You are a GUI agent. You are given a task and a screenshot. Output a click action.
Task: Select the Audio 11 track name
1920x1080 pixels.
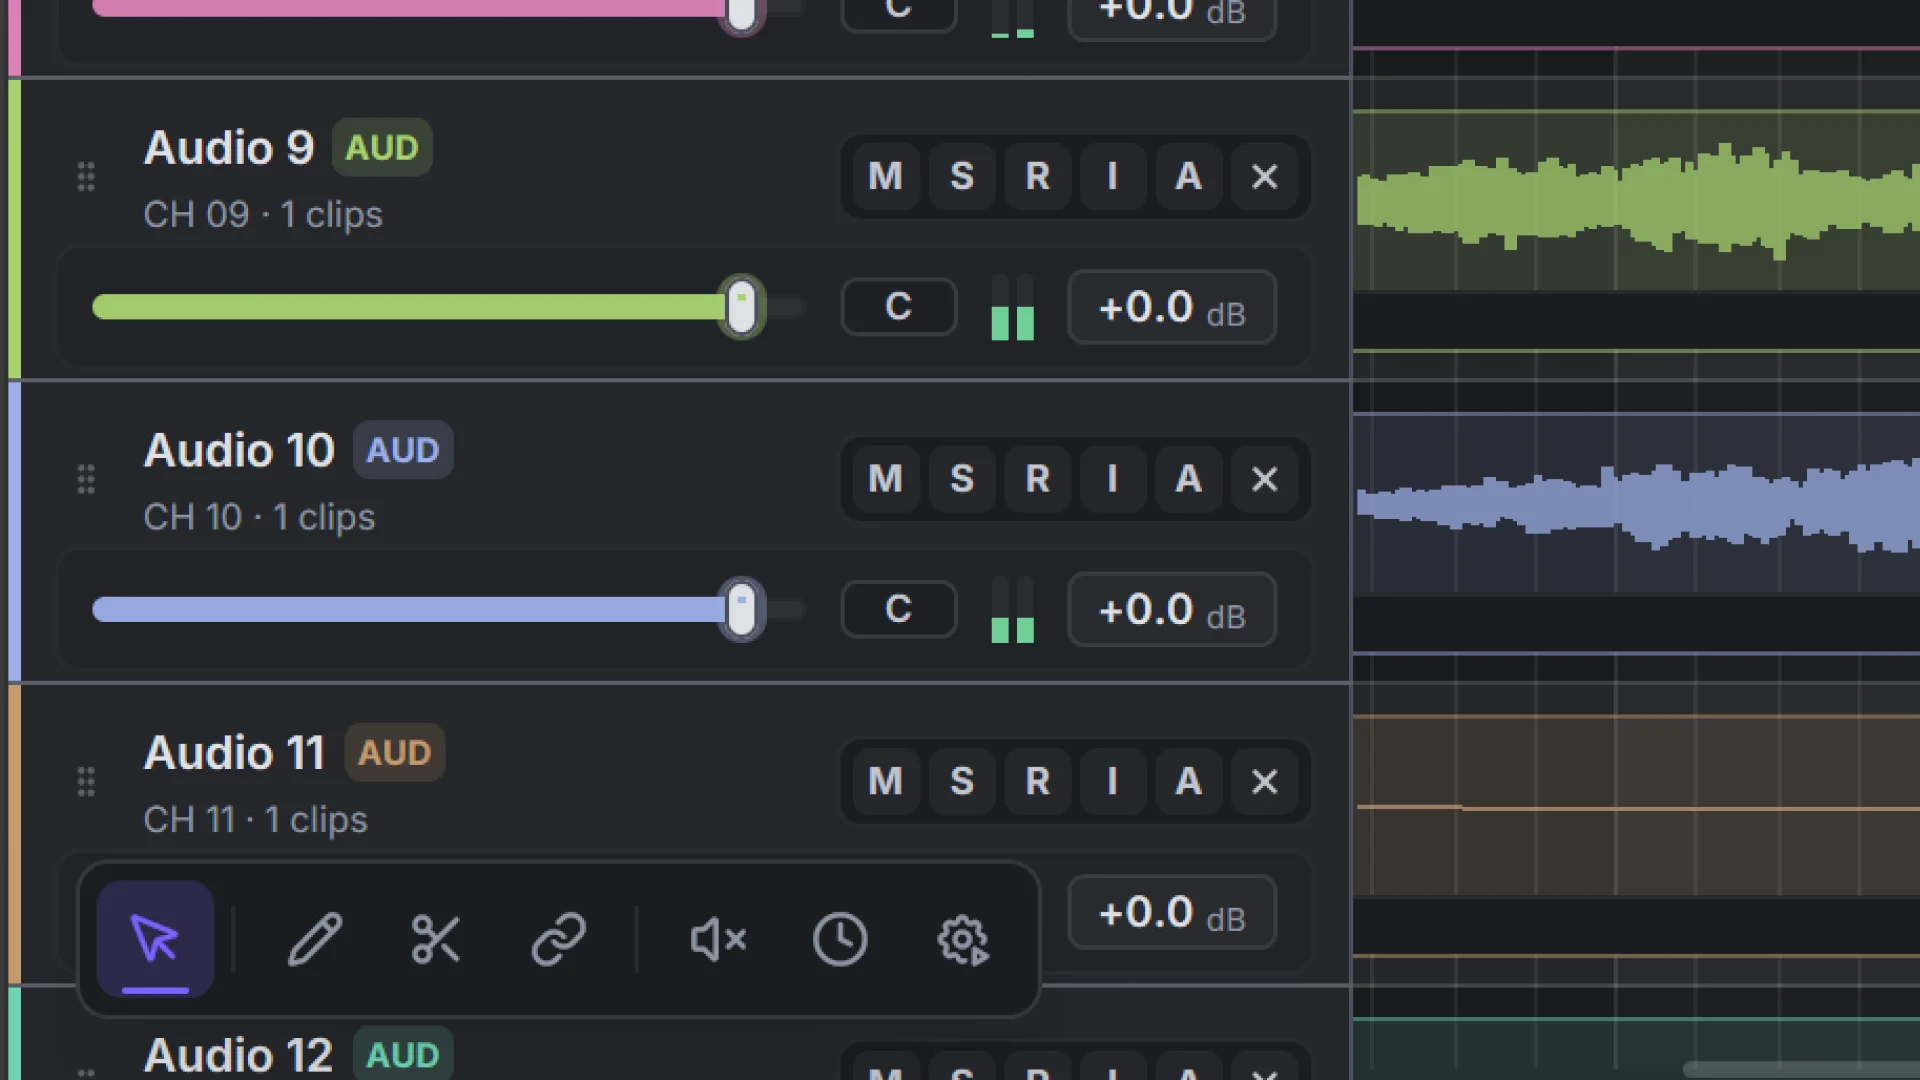click(235, 753)
